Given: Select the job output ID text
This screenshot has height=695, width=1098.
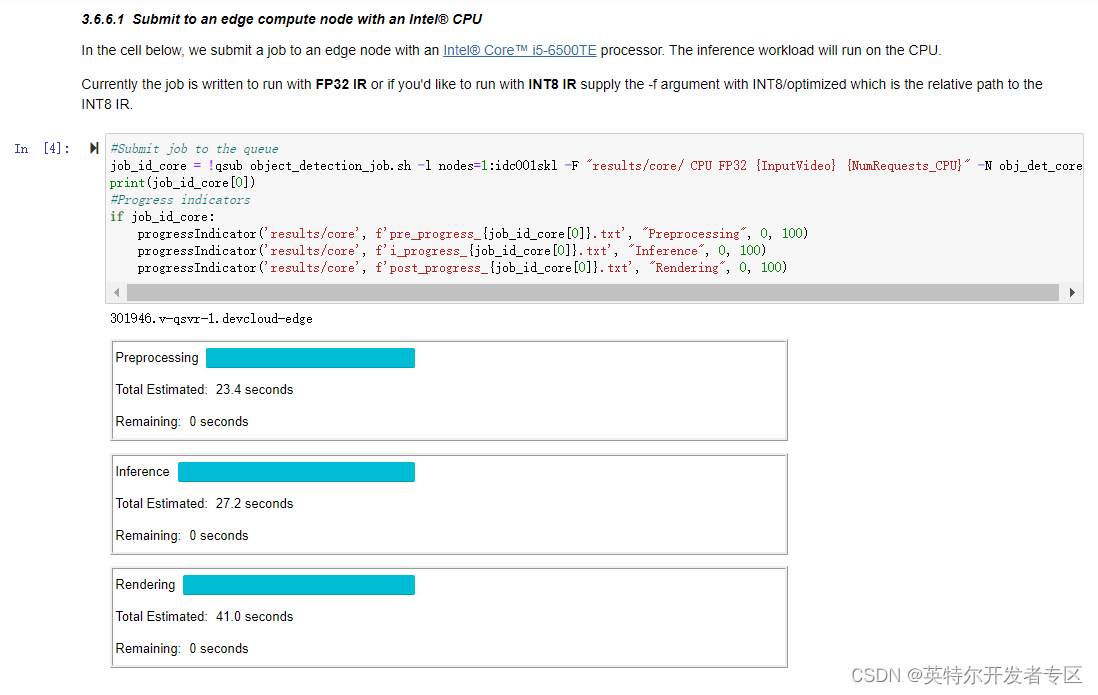Looking at the screenshot, I should (210, 317).
